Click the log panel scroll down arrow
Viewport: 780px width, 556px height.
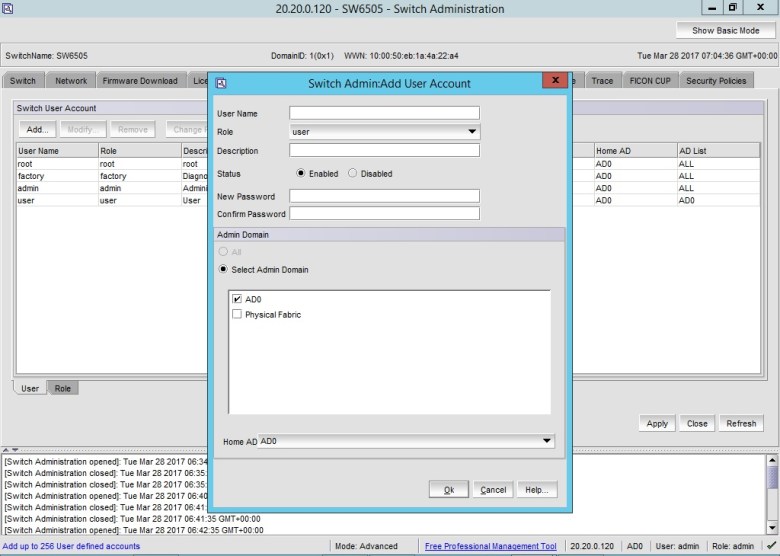point(772,528)
